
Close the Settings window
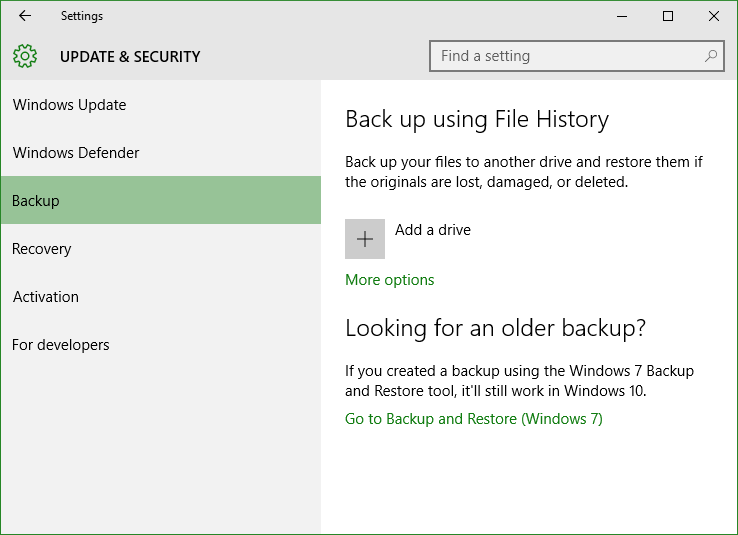pyautogui.click(x=714, y=16)
